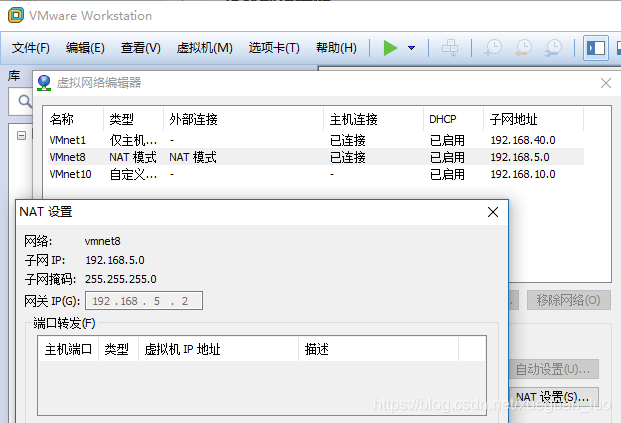Click the library search magnifier icon
The image size is (621, 423).
25,101
